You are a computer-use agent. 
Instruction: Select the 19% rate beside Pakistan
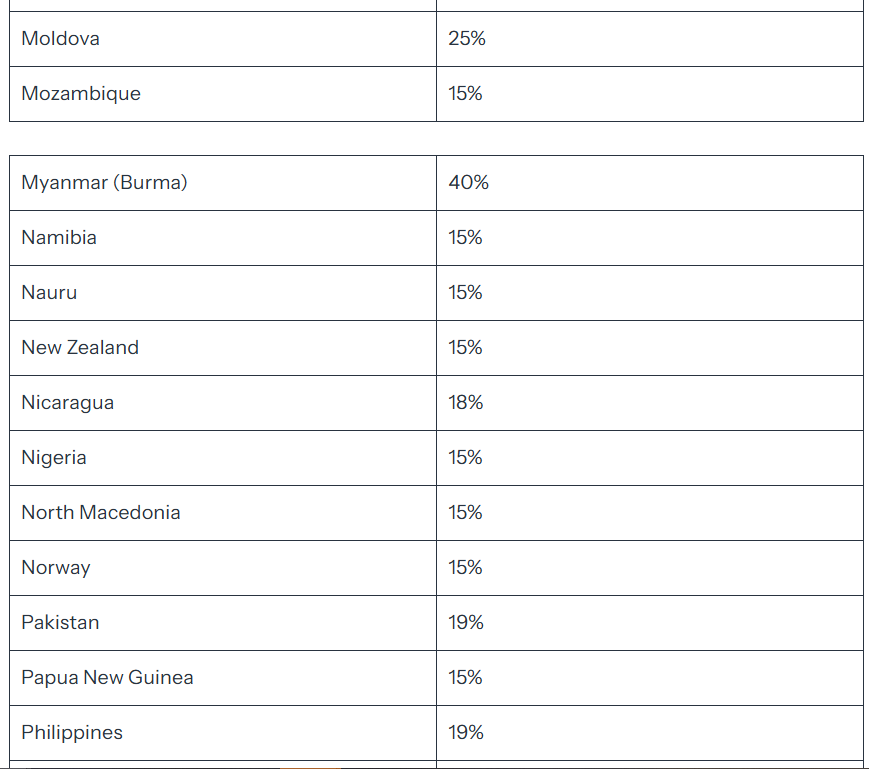coord(466,623)
